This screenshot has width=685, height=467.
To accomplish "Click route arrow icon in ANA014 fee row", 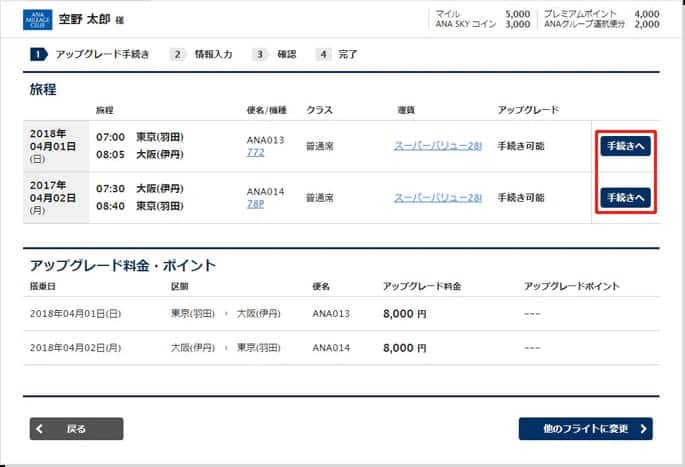I will point(226,348).
